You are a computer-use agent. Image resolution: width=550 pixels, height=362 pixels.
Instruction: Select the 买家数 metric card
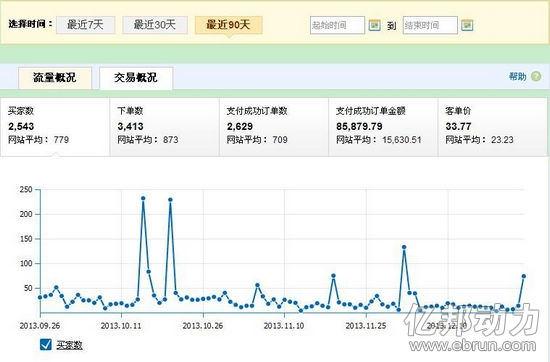[x=55, y=127]
